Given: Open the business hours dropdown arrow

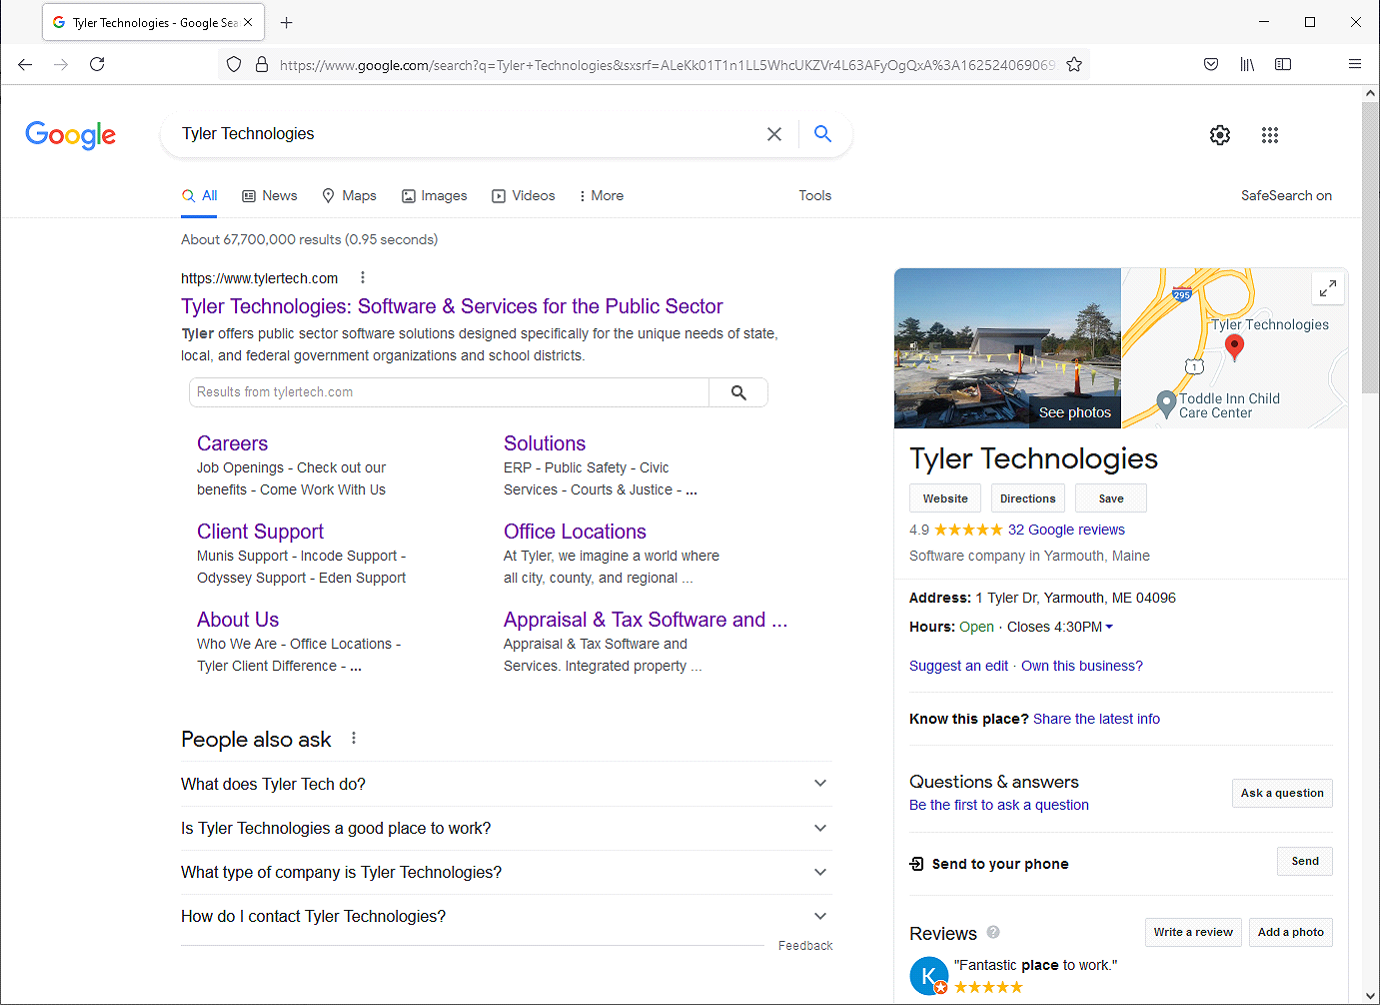Looking at the screenshot, I should (1109, 627).
